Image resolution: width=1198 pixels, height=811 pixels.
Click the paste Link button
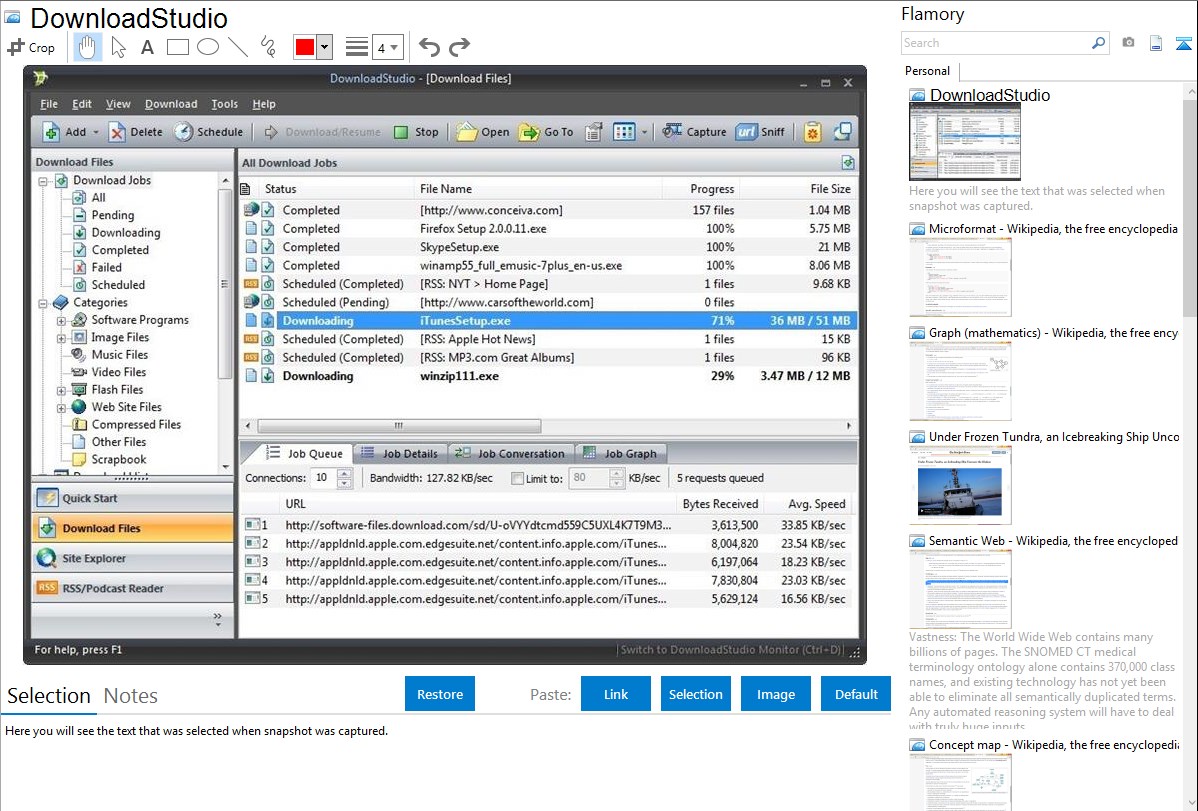[x=616, y=694]
